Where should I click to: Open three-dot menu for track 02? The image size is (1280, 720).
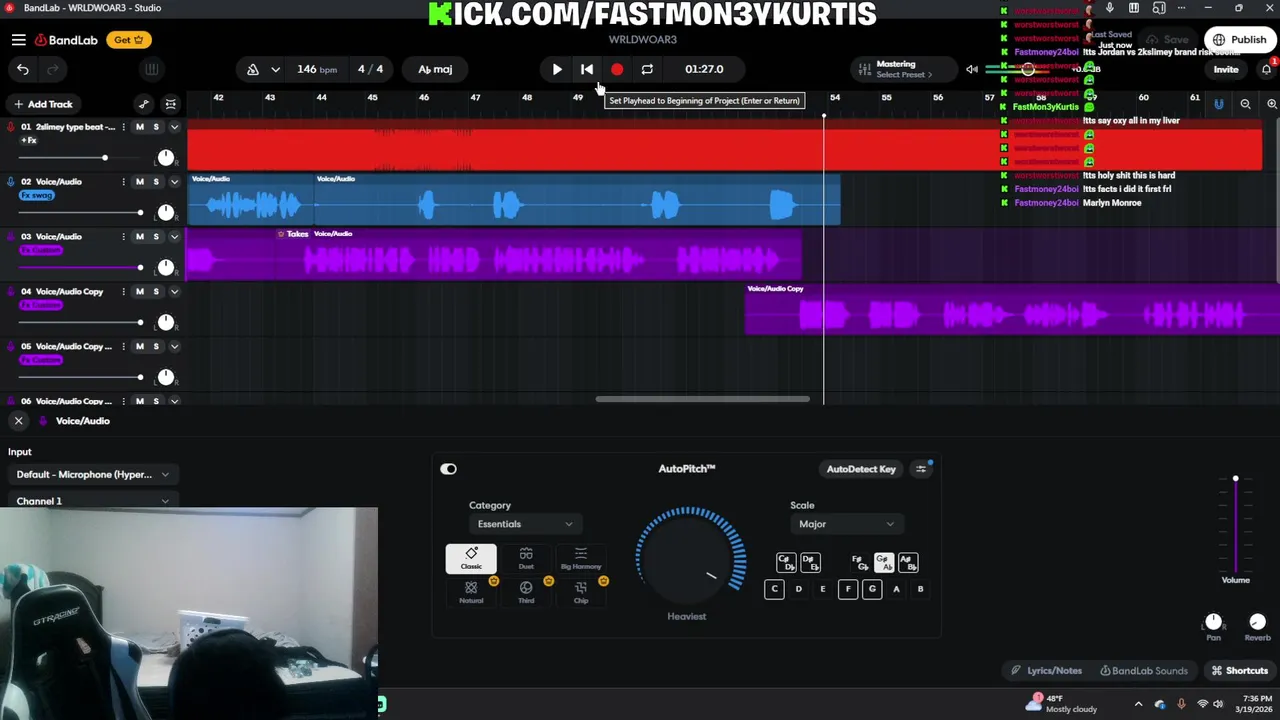(124, 182)
